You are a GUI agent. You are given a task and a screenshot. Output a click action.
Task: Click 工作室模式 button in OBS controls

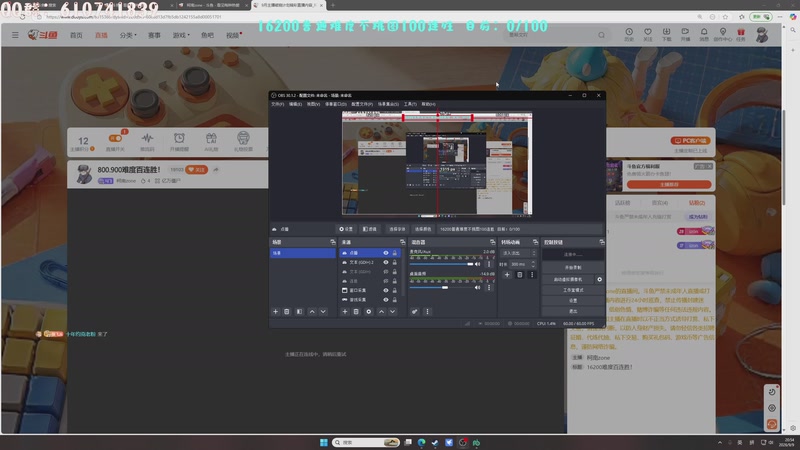(573, 290)
